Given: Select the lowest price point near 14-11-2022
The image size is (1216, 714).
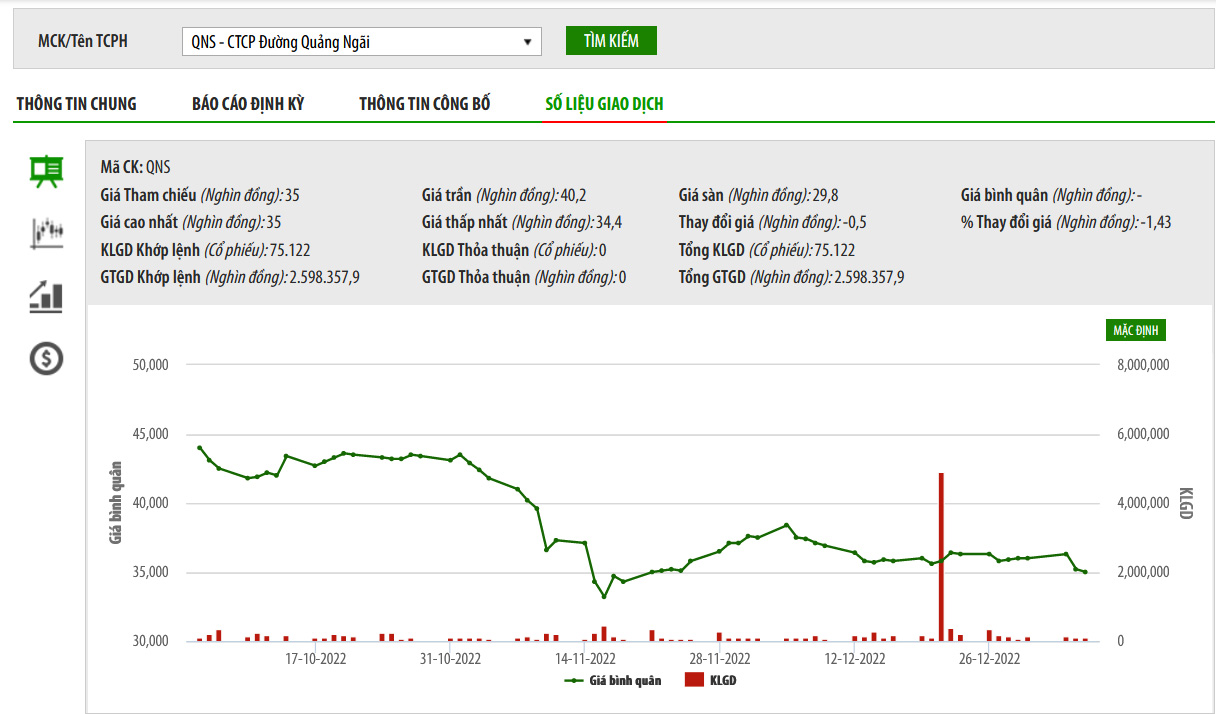Looking at the screenshot, I should (604, 597).
